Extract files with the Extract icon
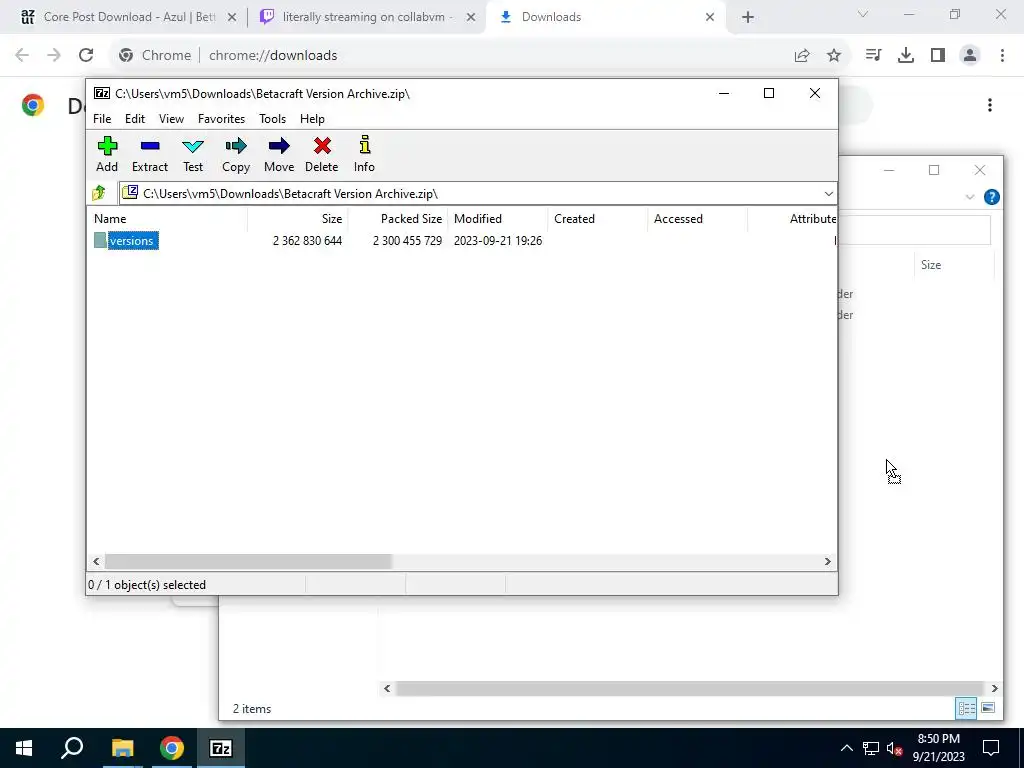 coord(150,154)
